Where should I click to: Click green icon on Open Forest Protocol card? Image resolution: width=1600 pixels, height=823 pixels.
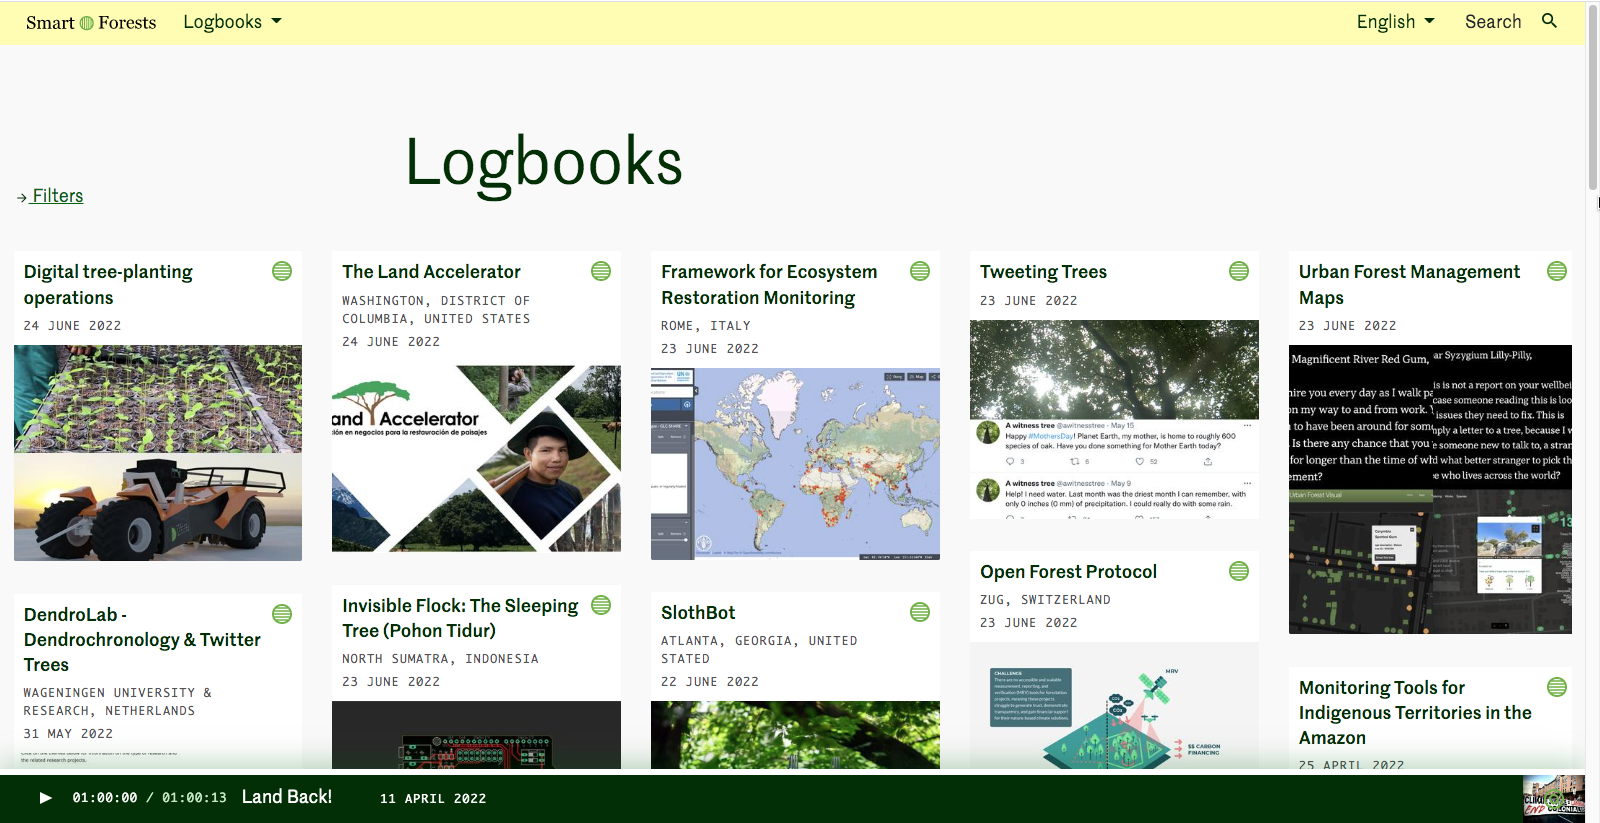(1239, 571)
